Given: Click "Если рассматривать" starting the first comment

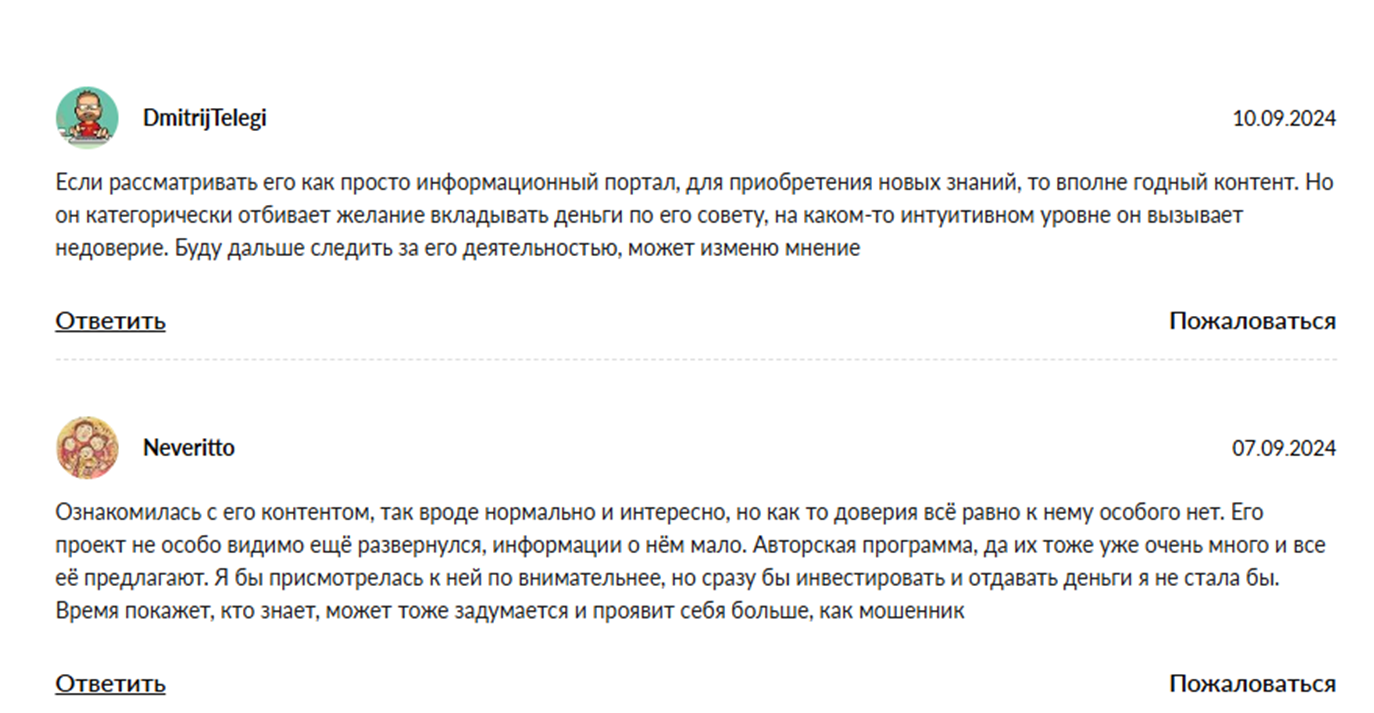Looking at the screenshot, I should click(134, 184).
